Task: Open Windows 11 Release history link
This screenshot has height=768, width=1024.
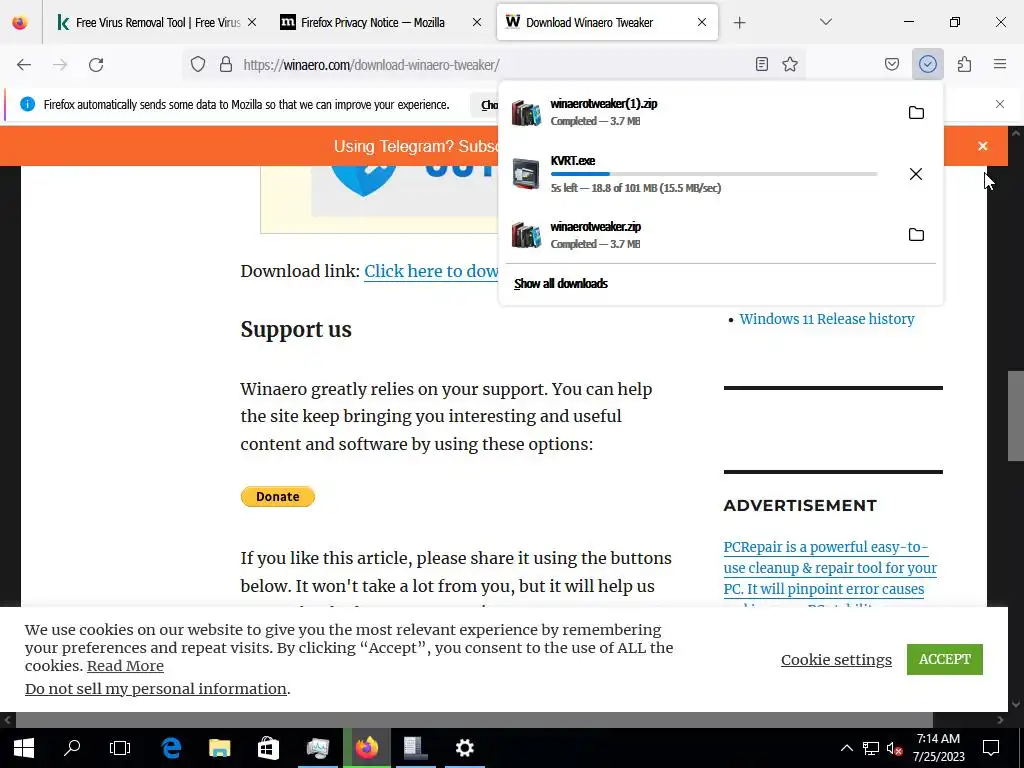Action: coord(827,319)
